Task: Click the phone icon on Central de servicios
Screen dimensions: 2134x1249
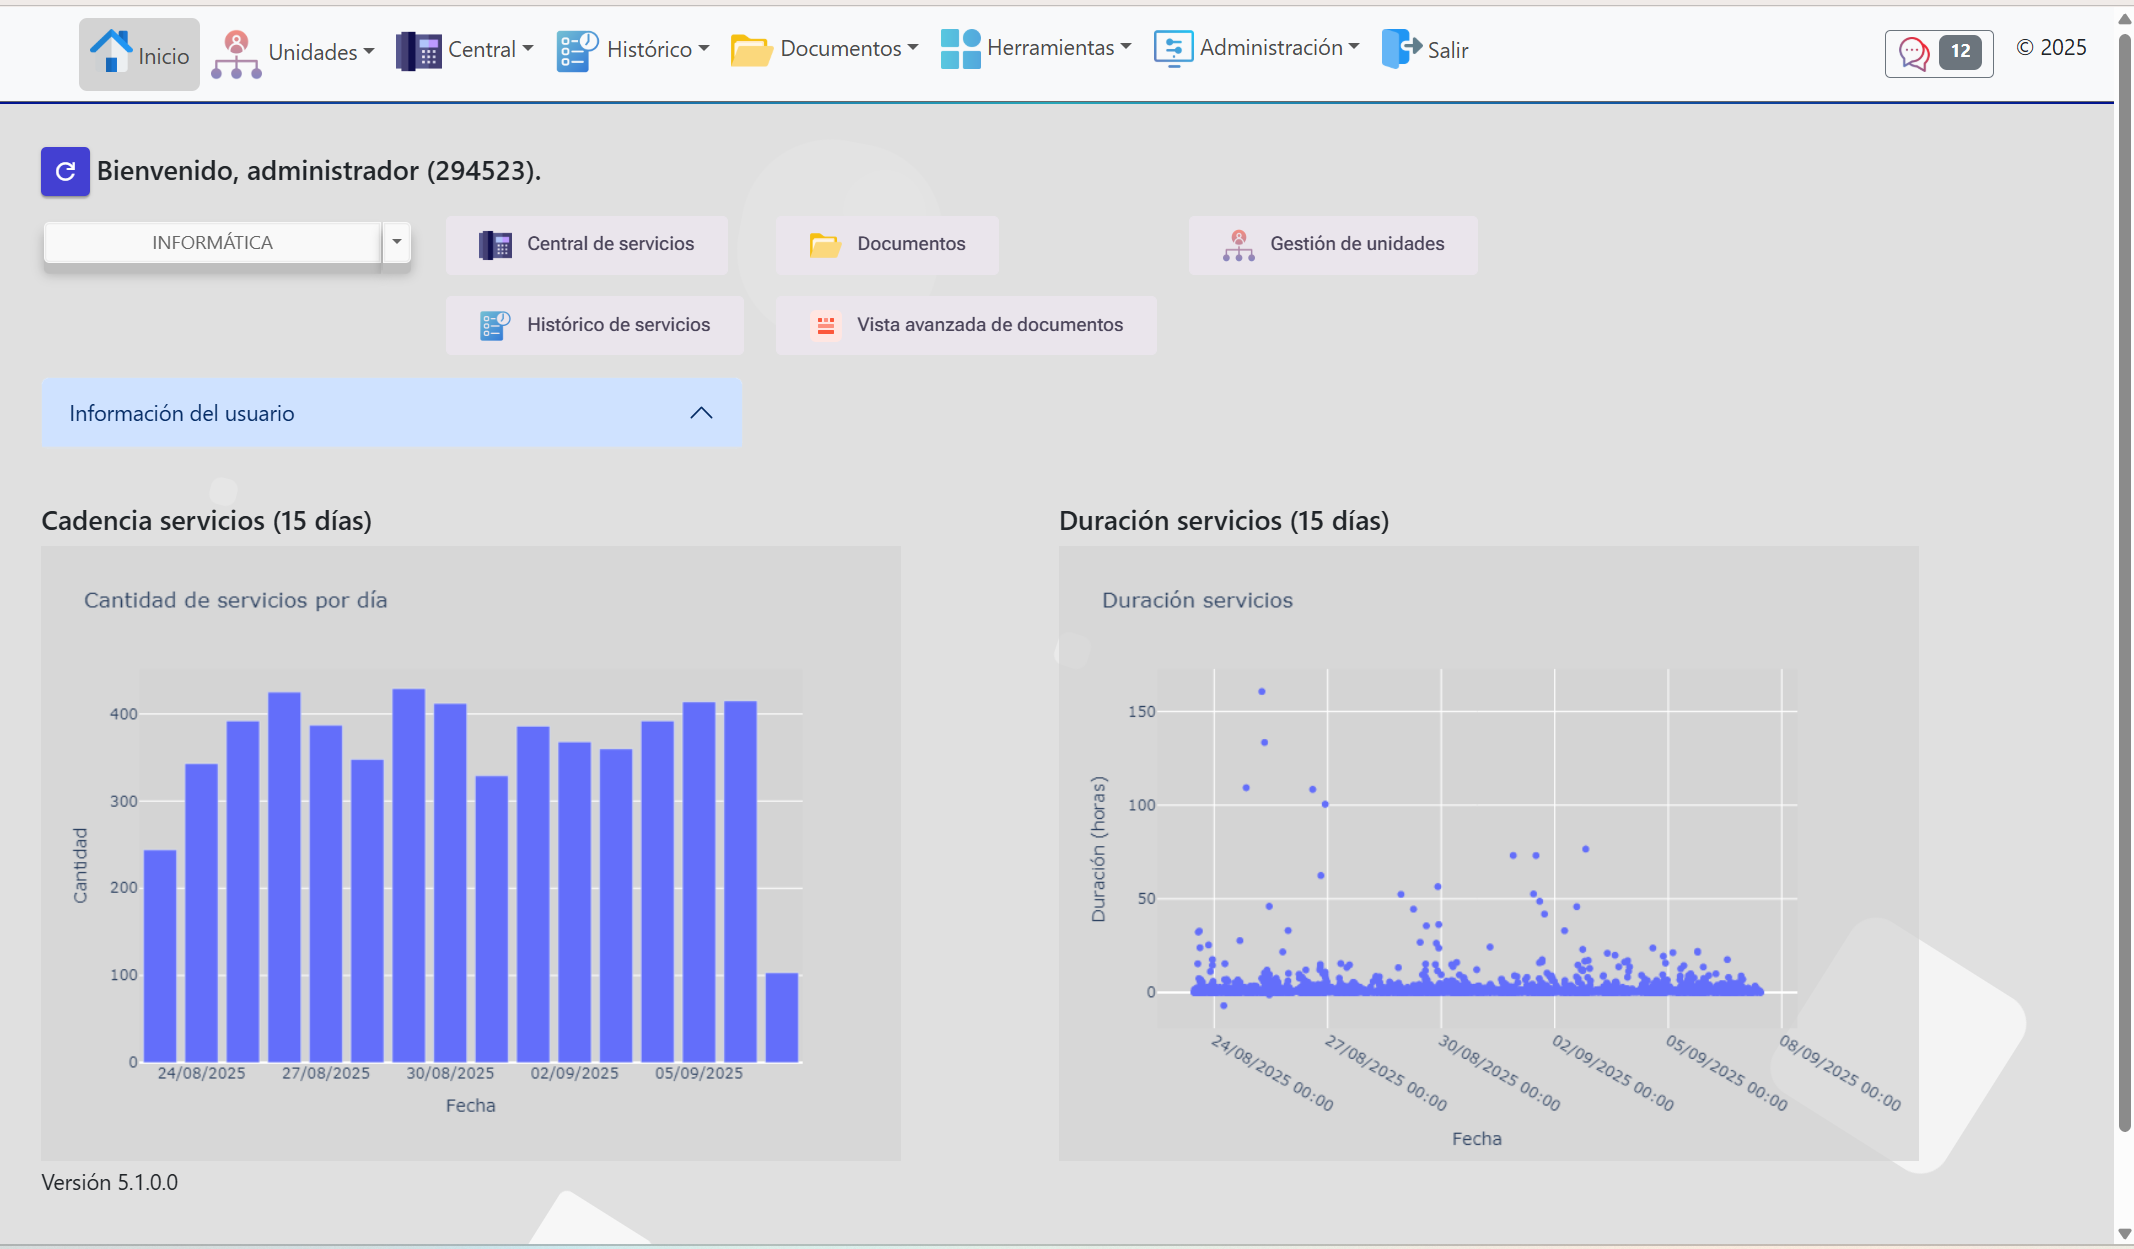Action: (495, 245)
